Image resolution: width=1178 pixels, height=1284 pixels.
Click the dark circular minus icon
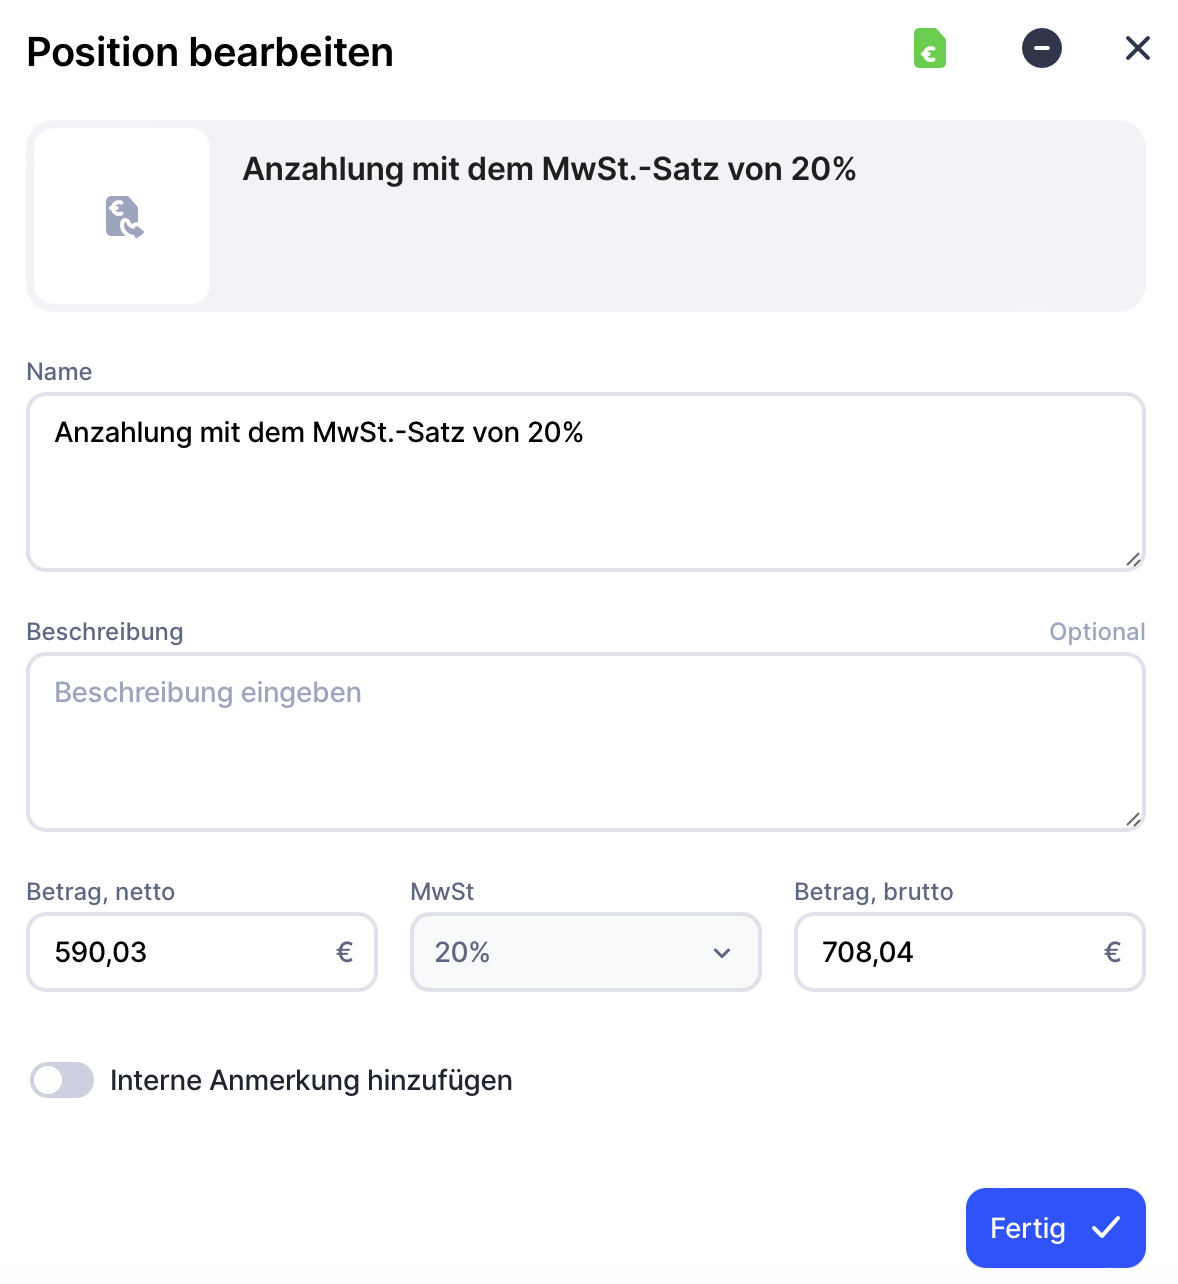click(x=1041, y=48)
